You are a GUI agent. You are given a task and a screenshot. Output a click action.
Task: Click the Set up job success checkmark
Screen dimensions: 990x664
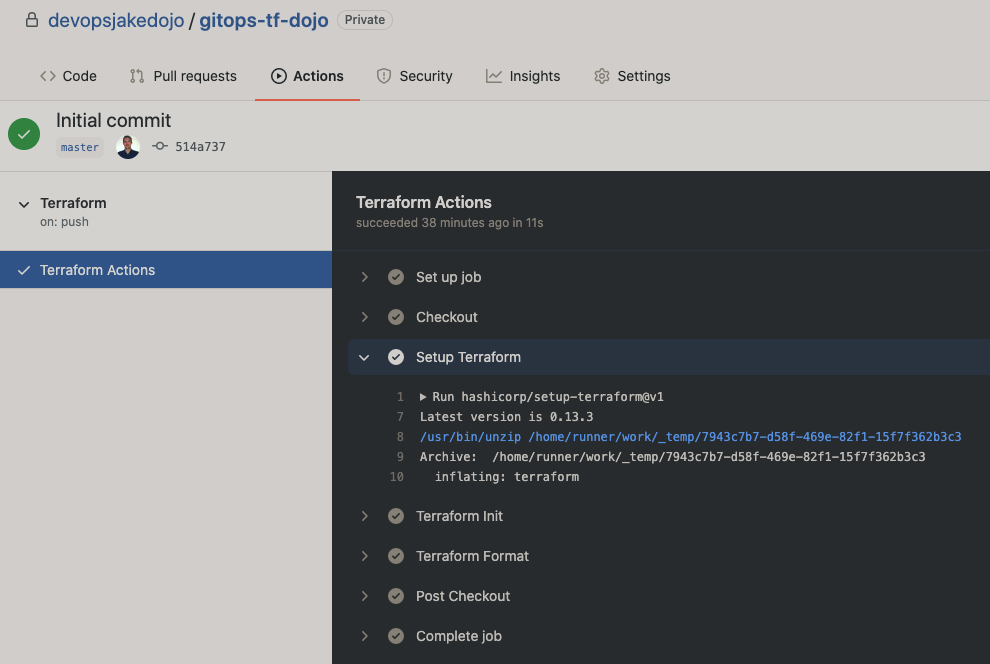pos(396,277)
